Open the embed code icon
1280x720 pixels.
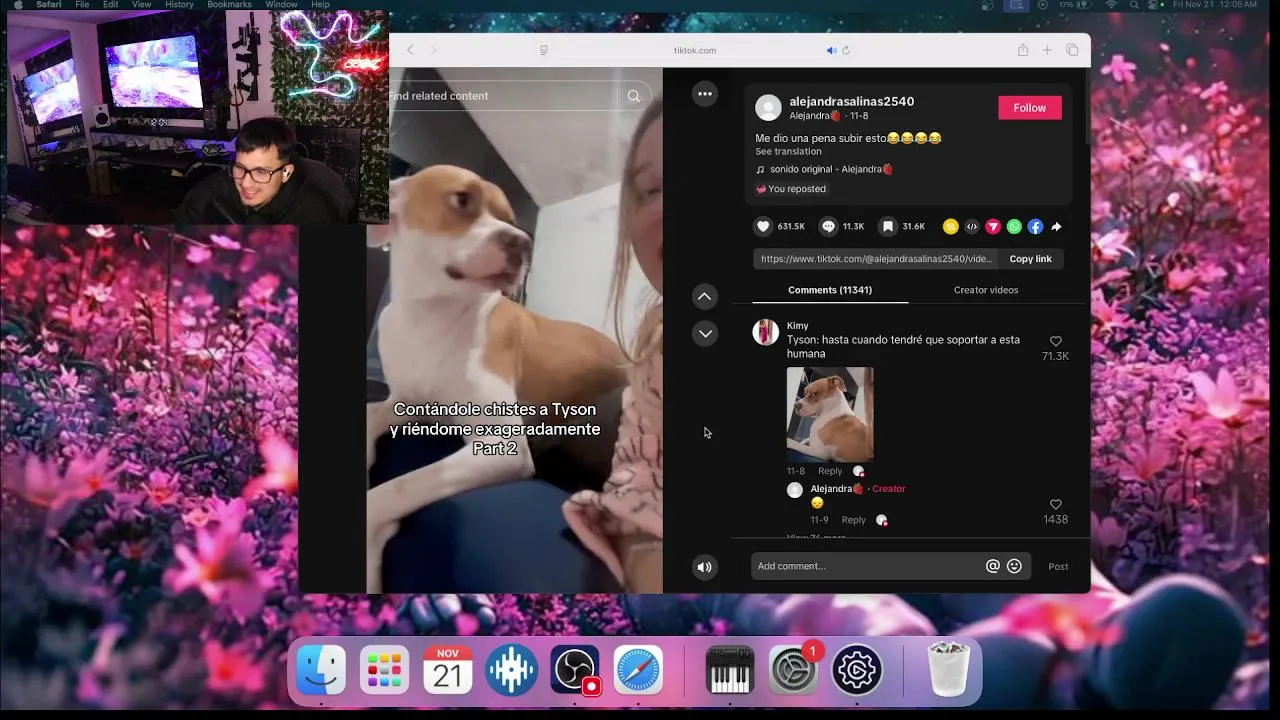point(972,227)
